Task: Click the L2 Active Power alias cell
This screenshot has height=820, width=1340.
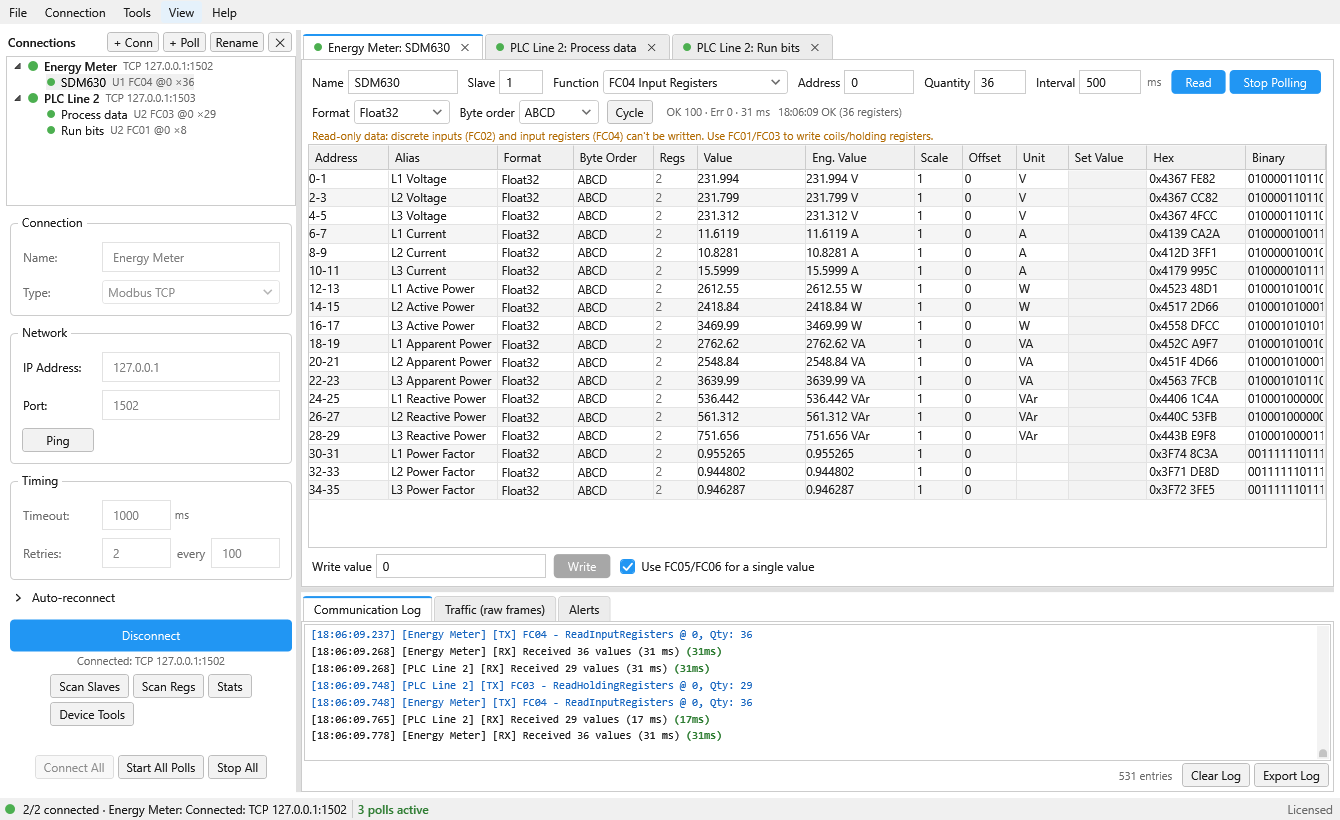Action: click(442, 307)
